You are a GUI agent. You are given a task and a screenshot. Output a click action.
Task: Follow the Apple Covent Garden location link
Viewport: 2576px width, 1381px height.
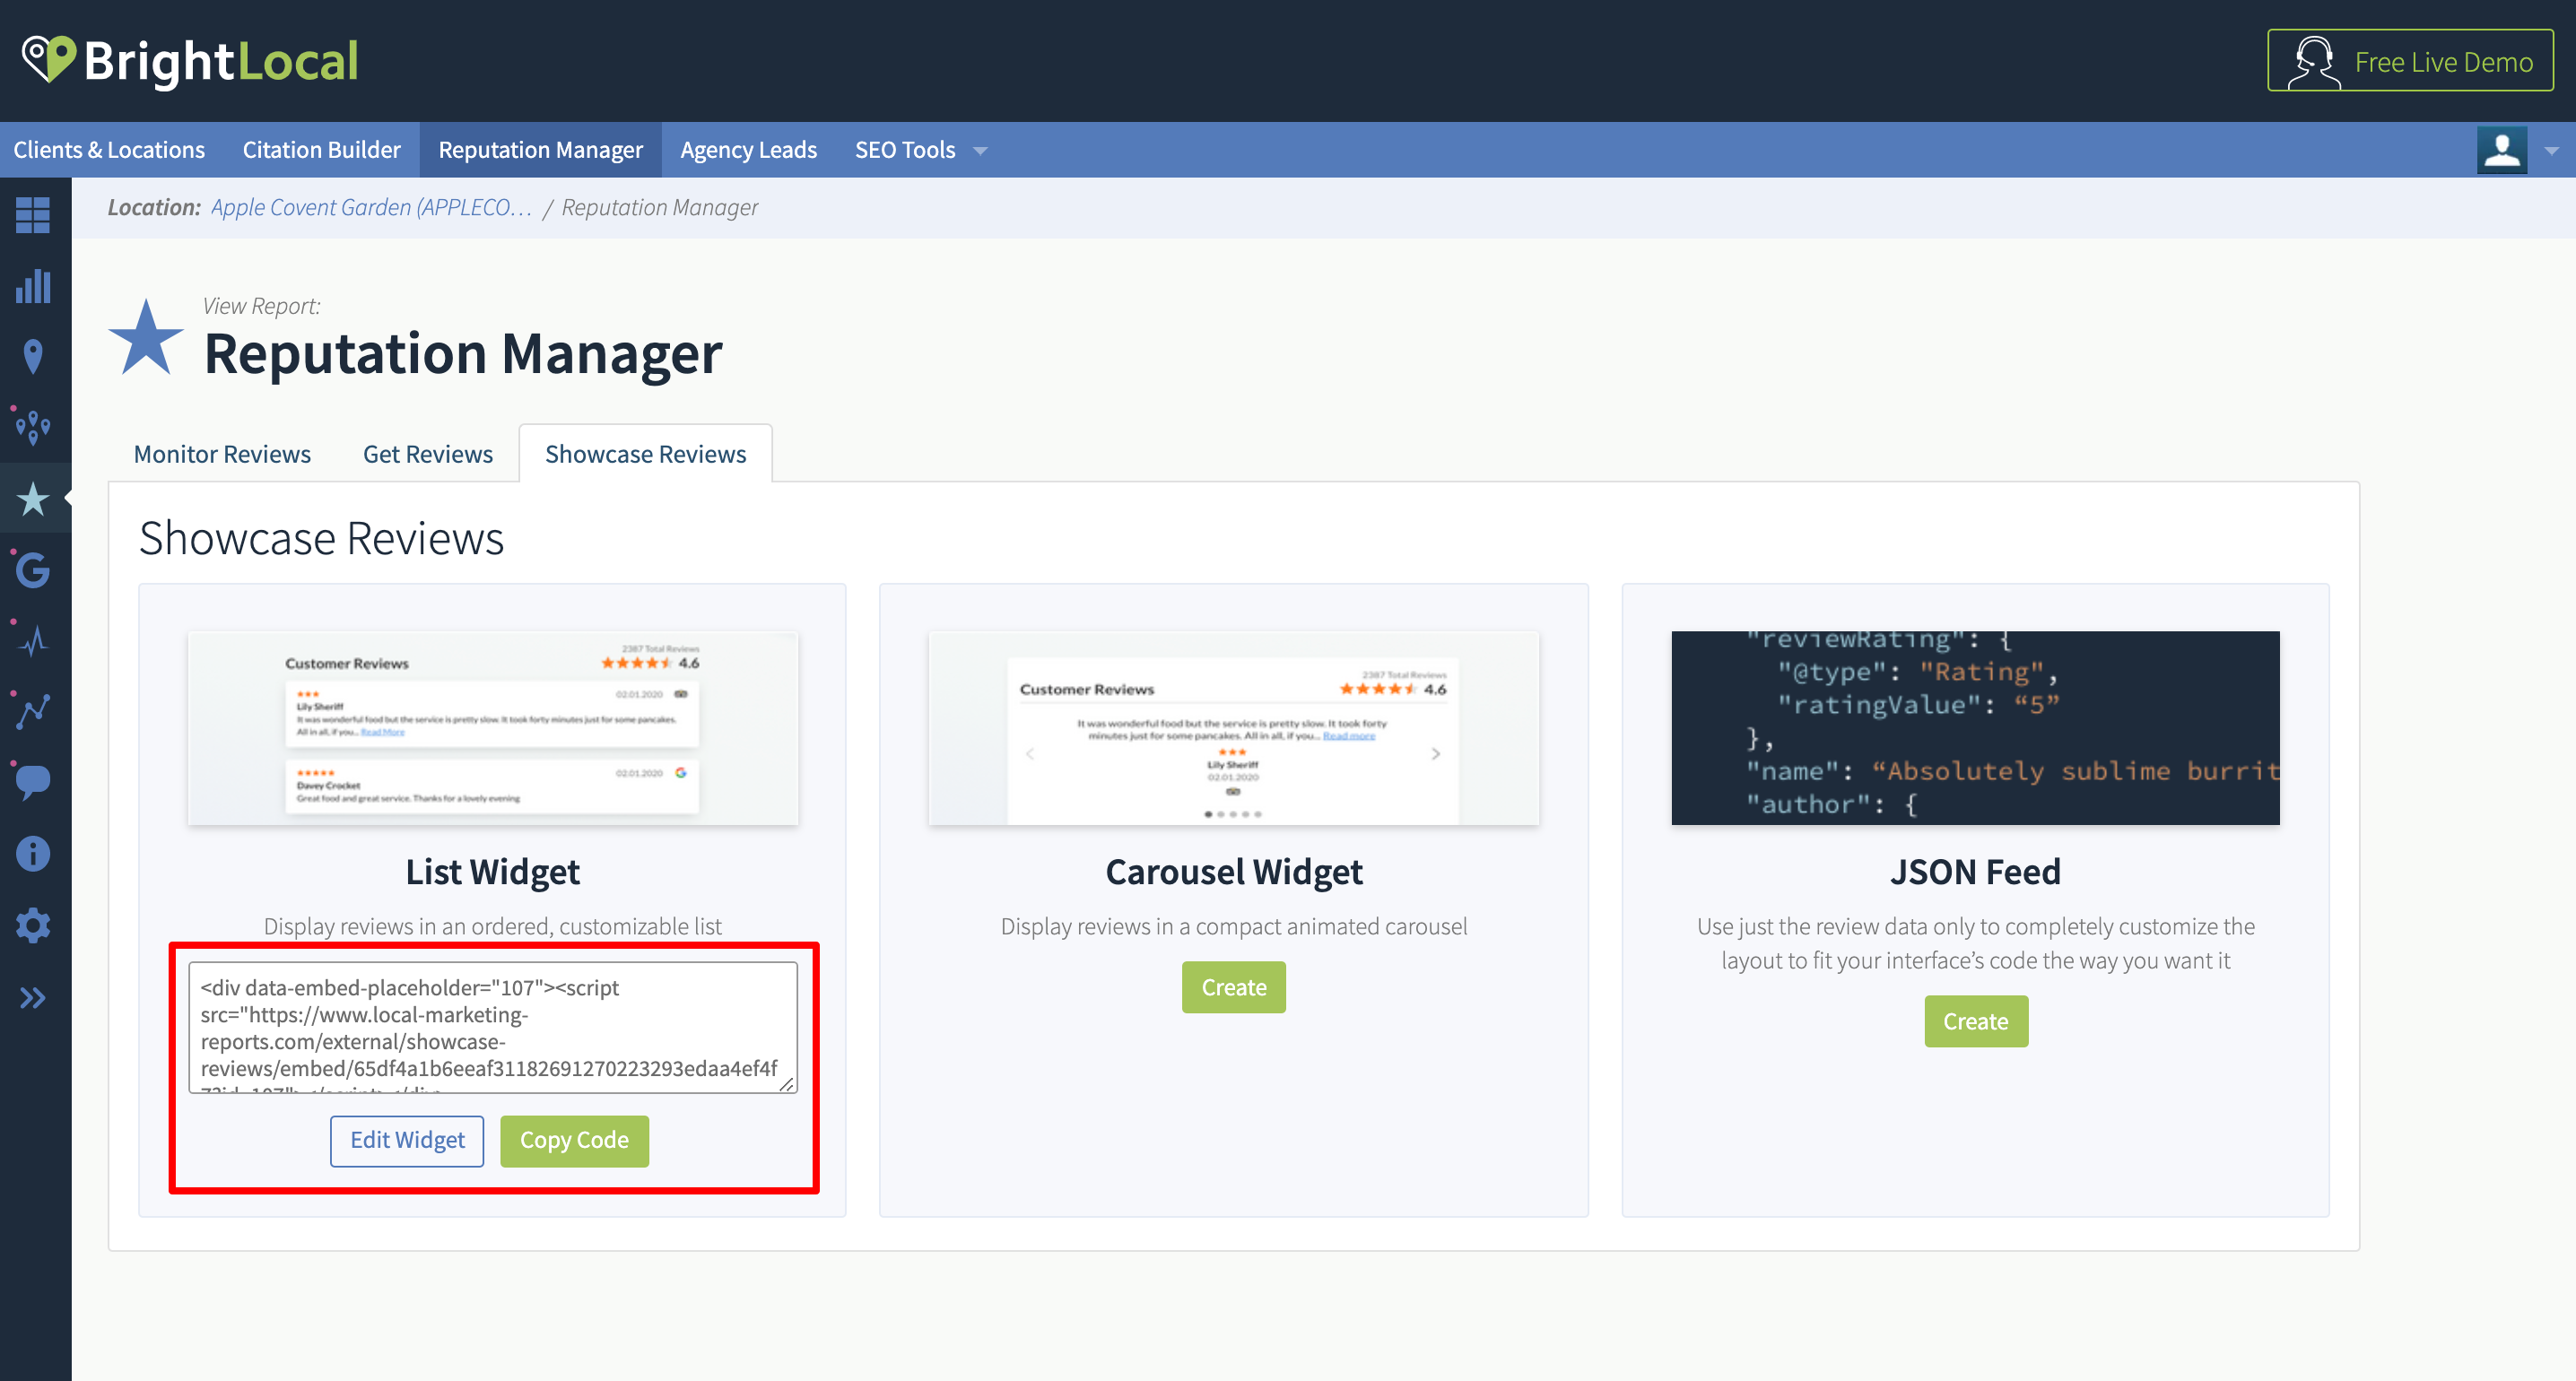tap(371, 207)
